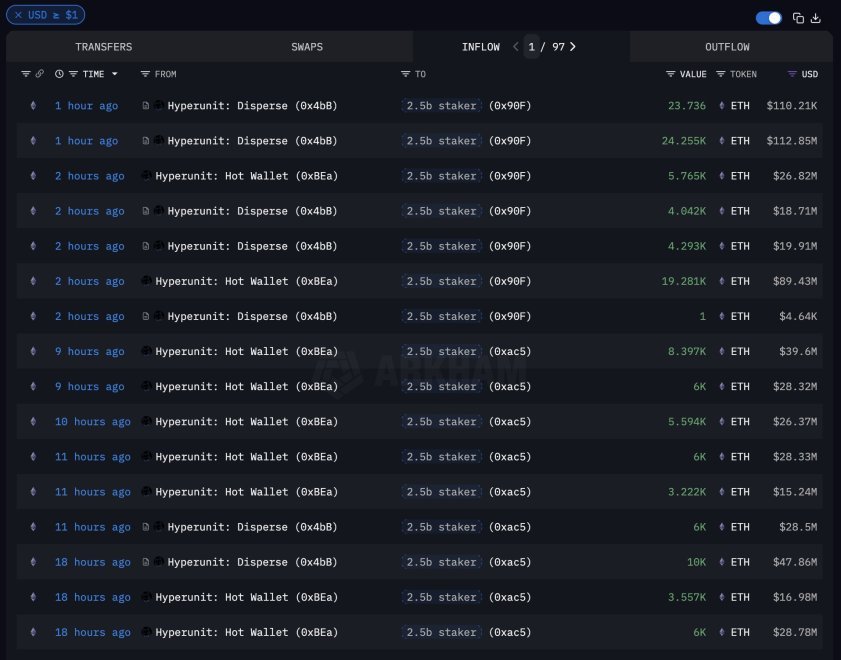Click the 1 / 97 page indicator
841x660 pixels.
coord(538,46)
